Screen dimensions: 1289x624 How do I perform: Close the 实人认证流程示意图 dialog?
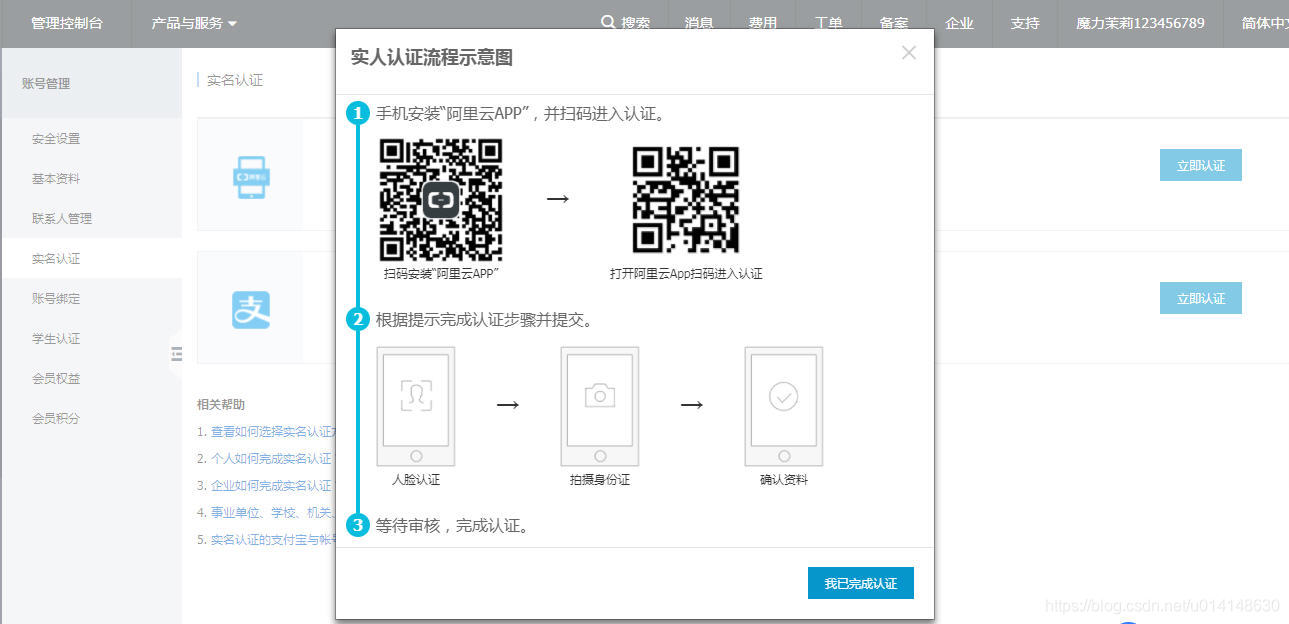(x=908, y=53)
